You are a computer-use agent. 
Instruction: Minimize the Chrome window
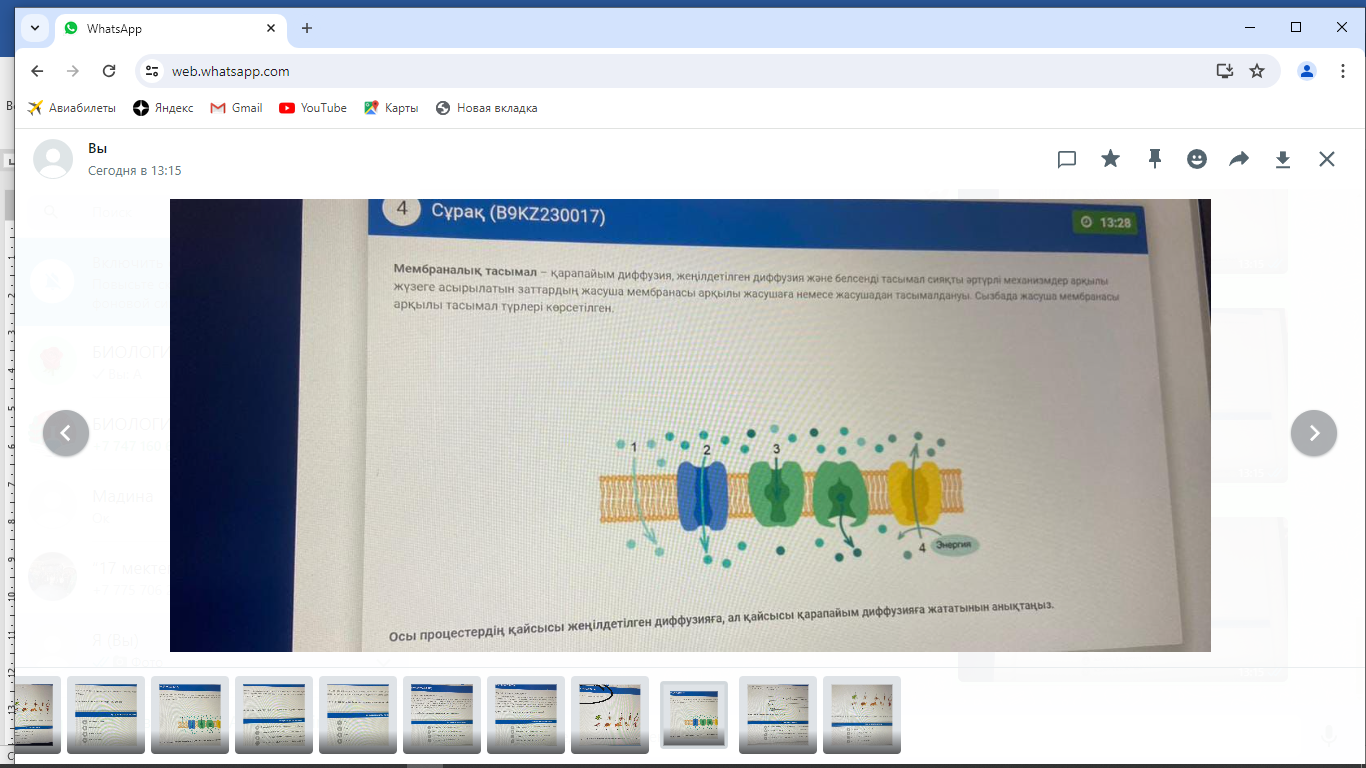tap(1250, 27)
